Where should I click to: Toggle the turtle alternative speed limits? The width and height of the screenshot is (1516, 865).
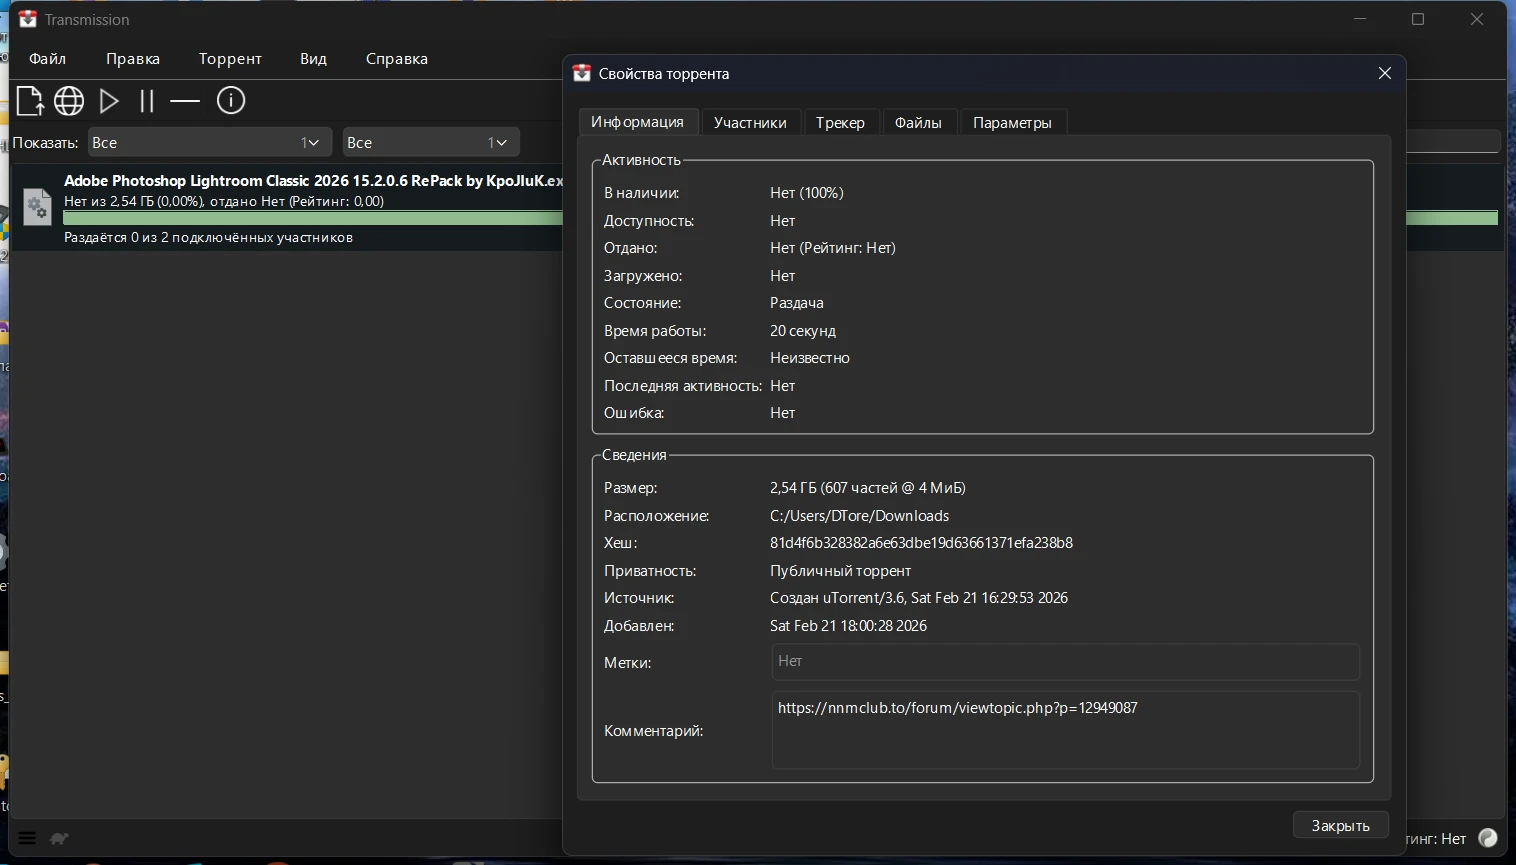point(60,838)
